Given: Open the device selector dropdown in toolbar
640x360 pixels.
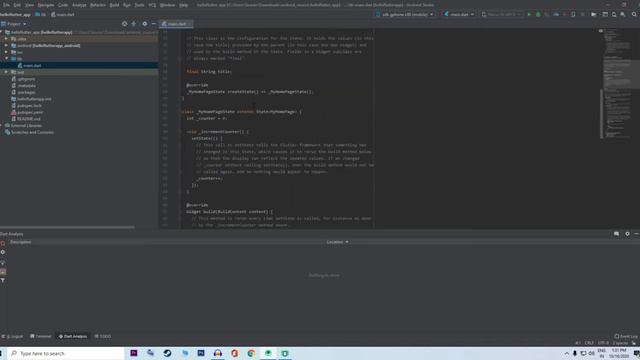Looking at the screenshot, I should pos(404,14).
